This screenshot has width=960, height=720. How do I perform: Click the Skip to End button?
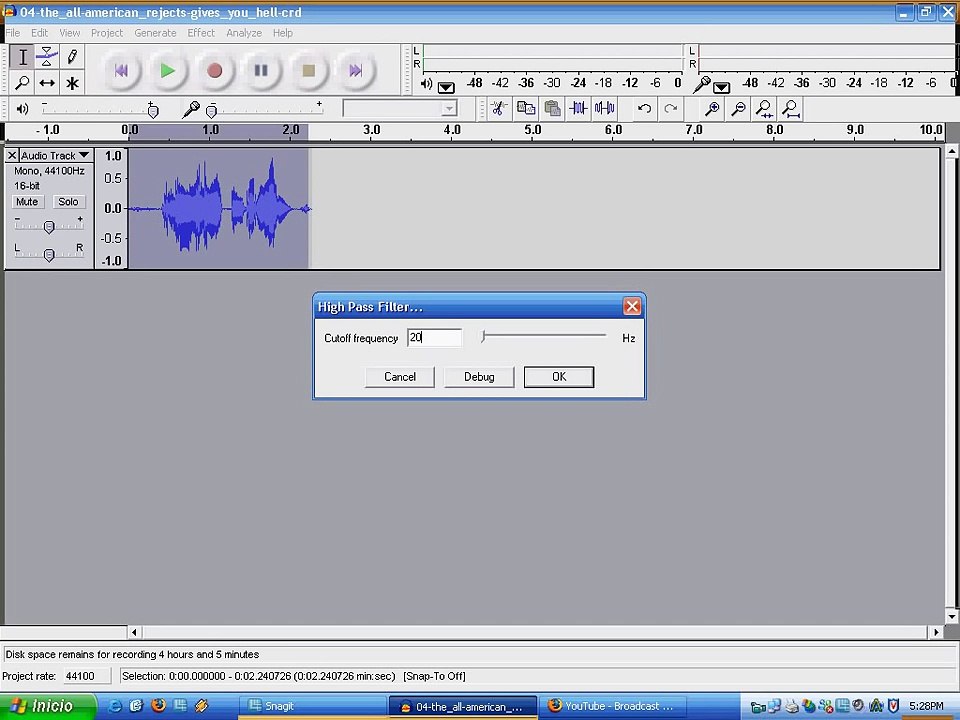(356, 71)
